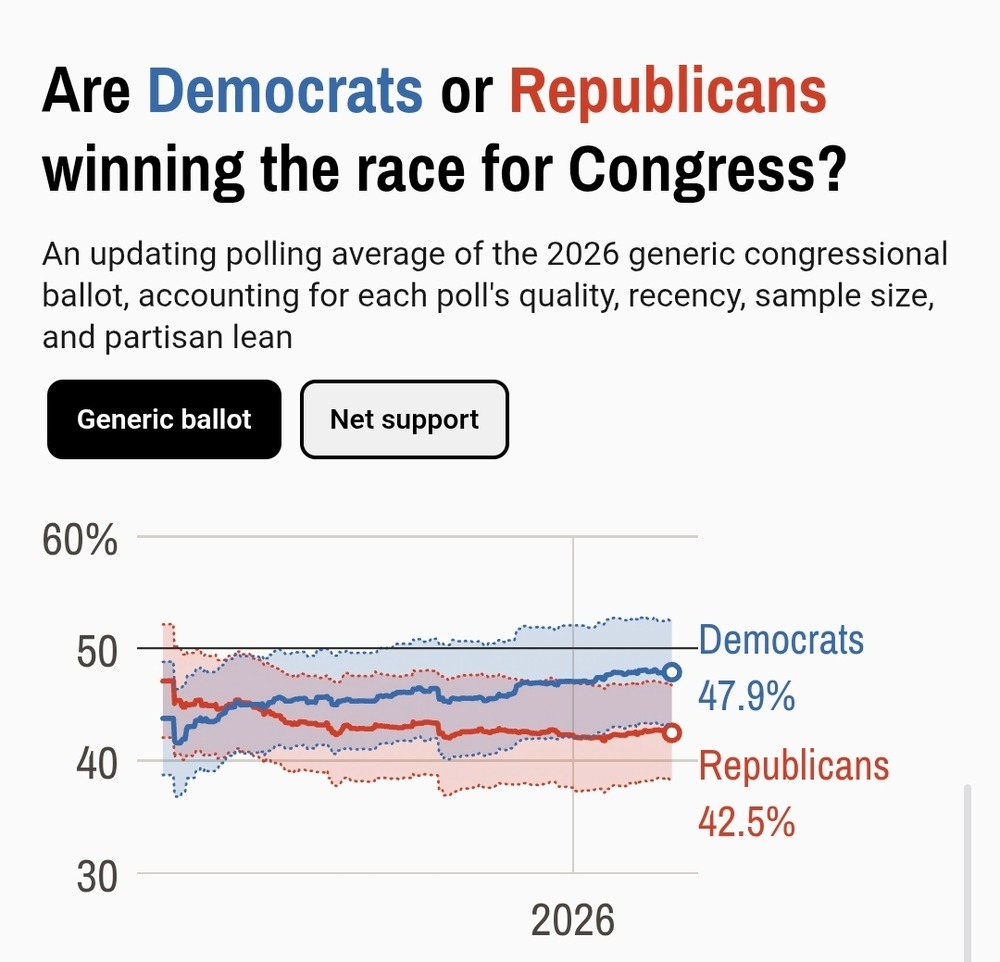
Task: Click the page scrollbar on the right edge
Action: coord(967,870)
